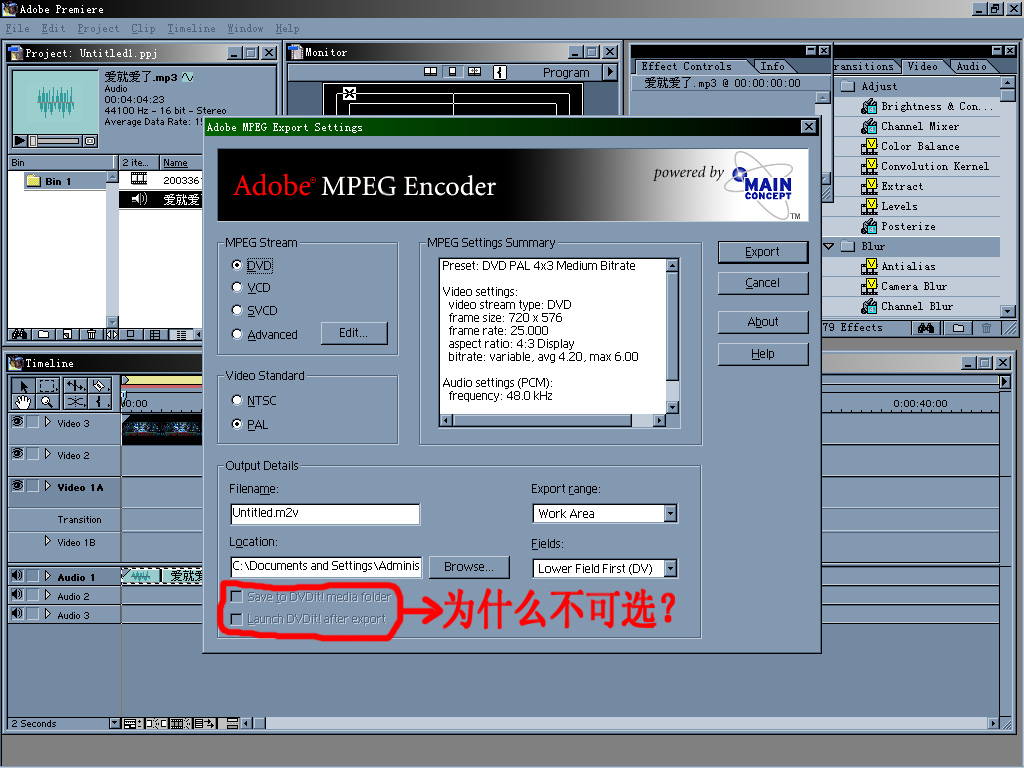Expand the Audio 1 track triangle
The height and width of the screenshot is (768, 1024).
point(48,577)
